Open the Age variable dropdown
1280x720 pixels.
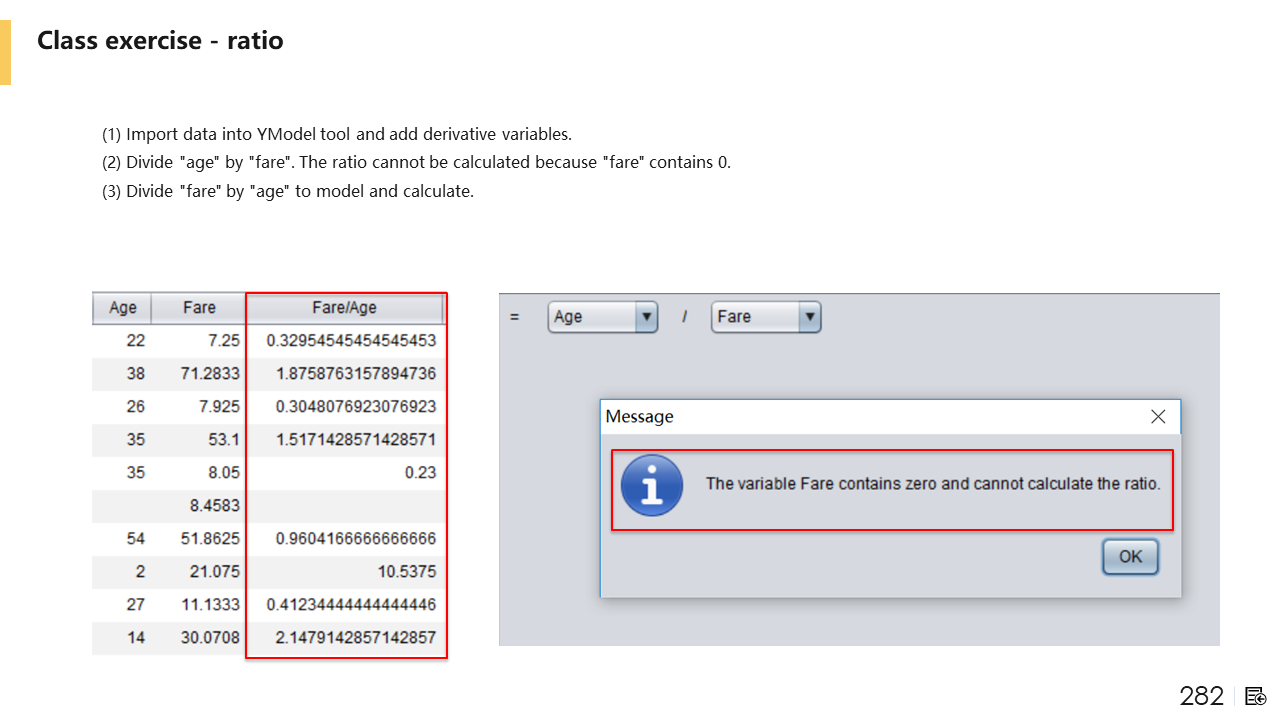[x=646, y=317]
